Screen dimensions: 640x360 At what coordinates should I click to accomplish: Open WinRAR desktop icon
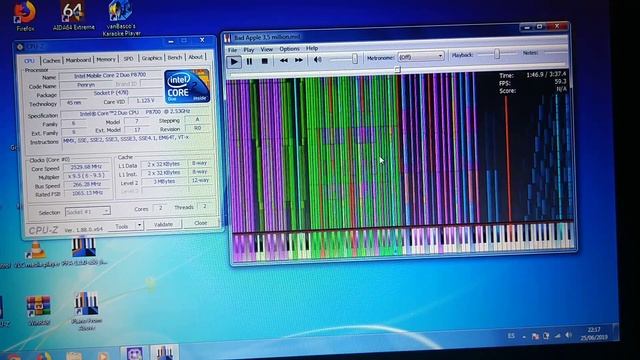coord(38,311)
